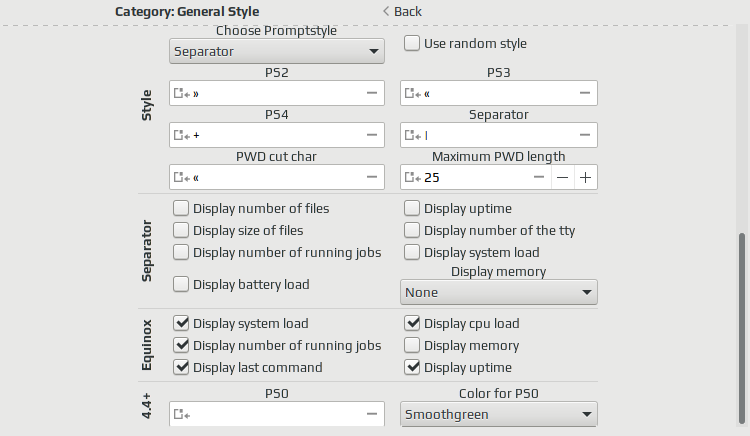This screenshot has width=750, height=436.
Task: Click inside the PS2 text field
Action: (x=277, y=93)
